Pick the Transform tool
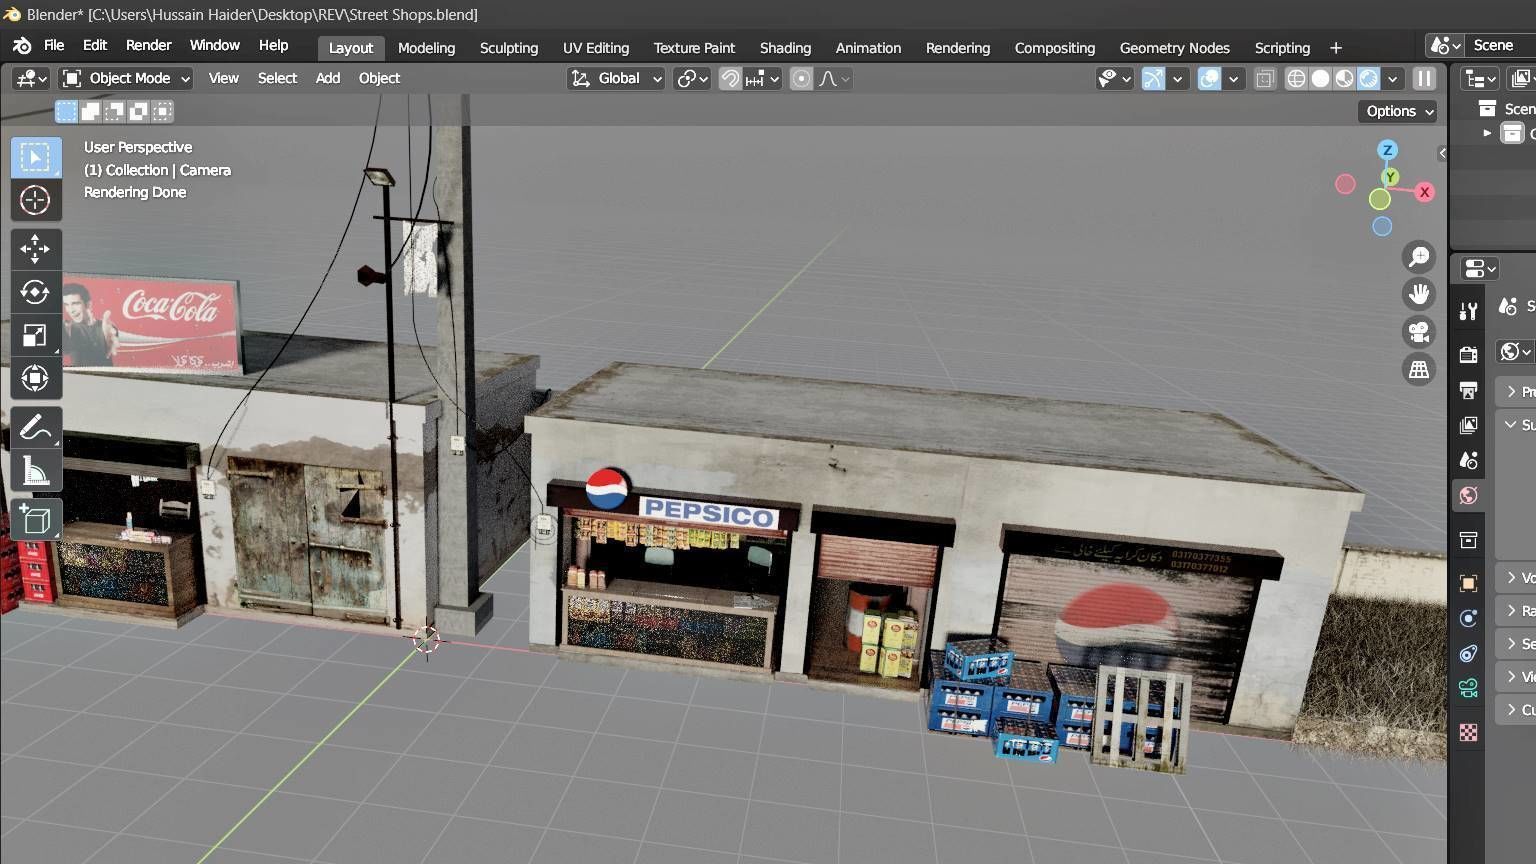Screen dimensions: 1536x864 (36, 378)
